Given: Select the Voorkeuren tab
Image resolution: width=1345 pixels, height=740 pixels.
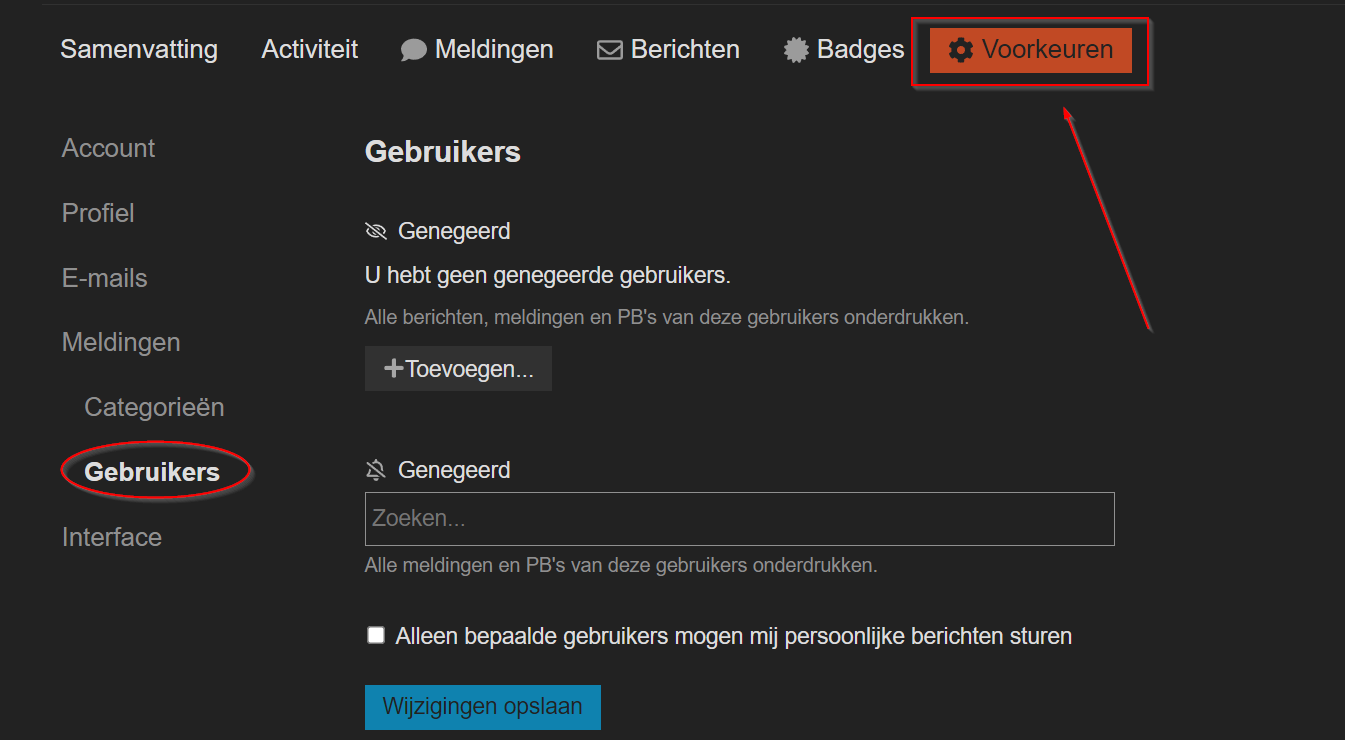Looking at the screenshot, I should [1031, 50].
